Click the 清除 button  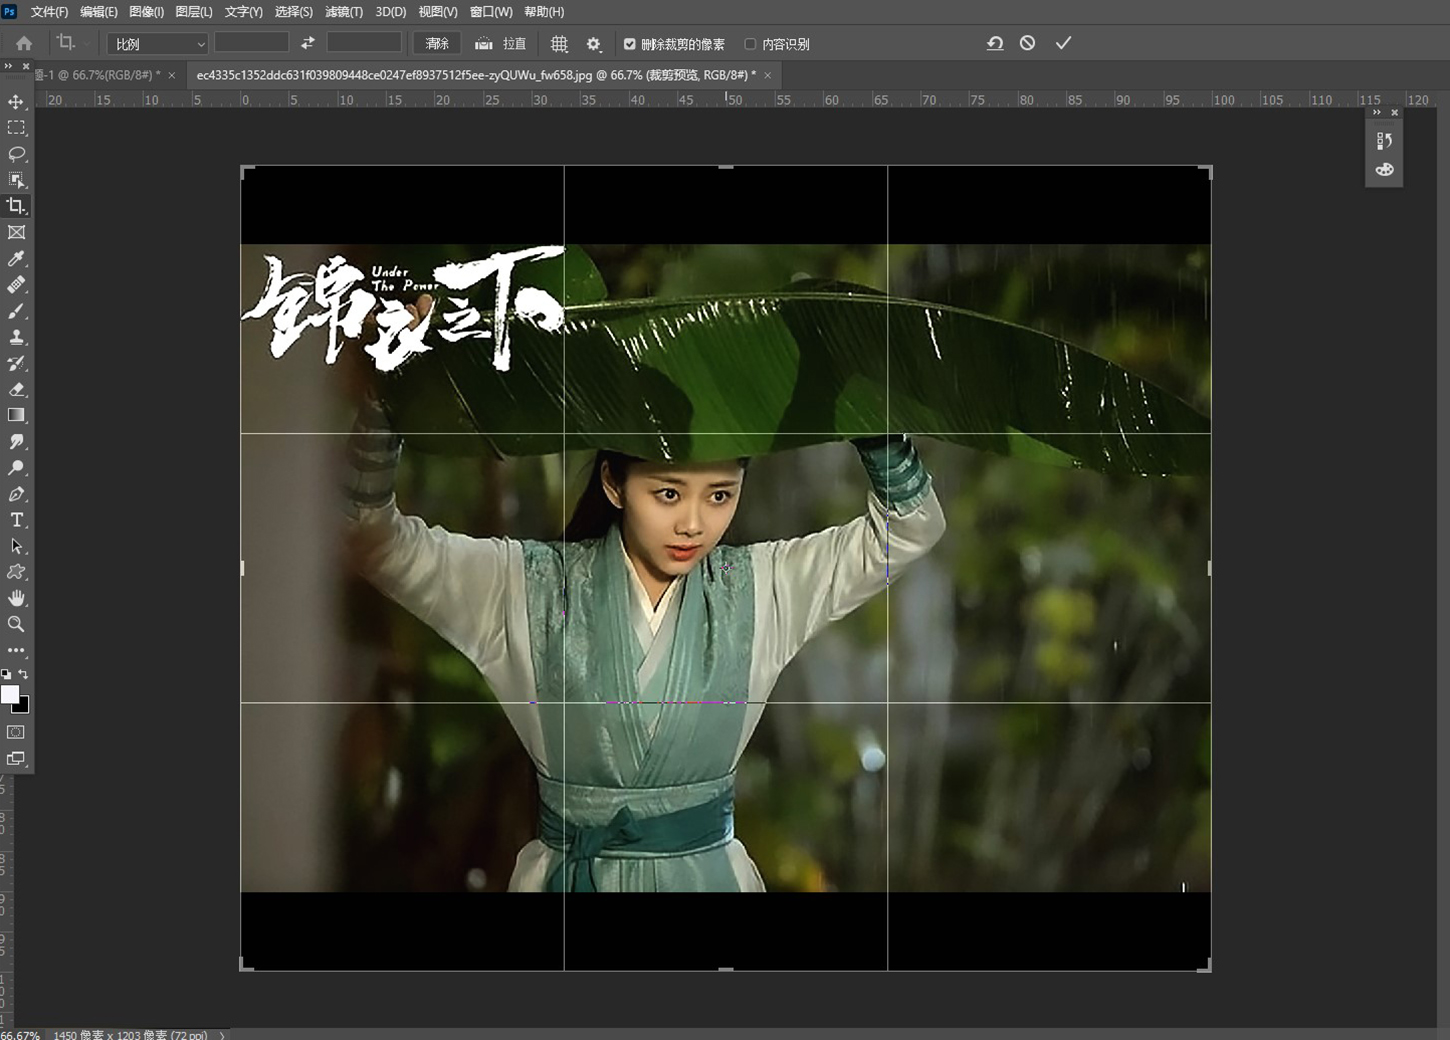(x=436, y=42)
